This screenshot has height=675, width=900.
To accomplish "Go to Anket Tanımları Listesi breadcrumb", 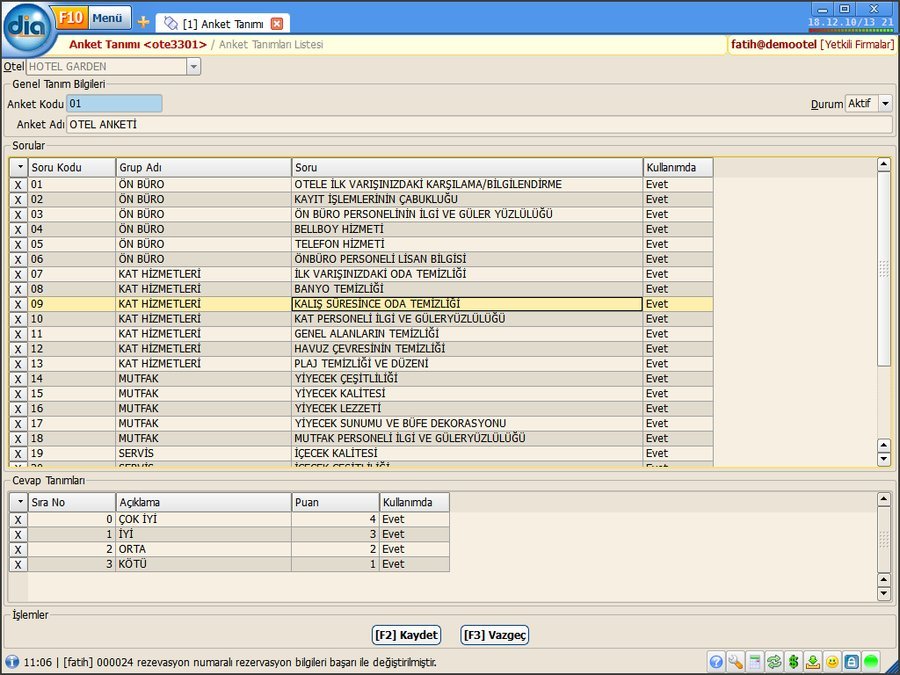I will (x=271, y=44).
